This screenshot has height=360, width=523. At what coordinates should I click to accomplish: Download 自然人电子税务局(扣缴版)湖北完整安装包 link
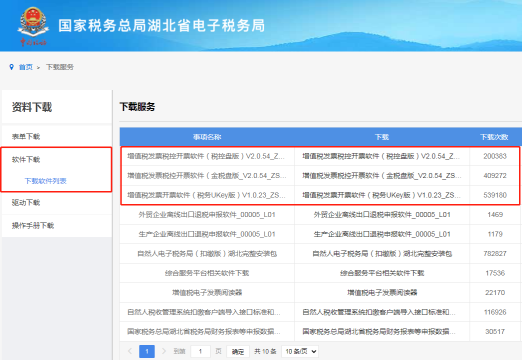[382, 254]
